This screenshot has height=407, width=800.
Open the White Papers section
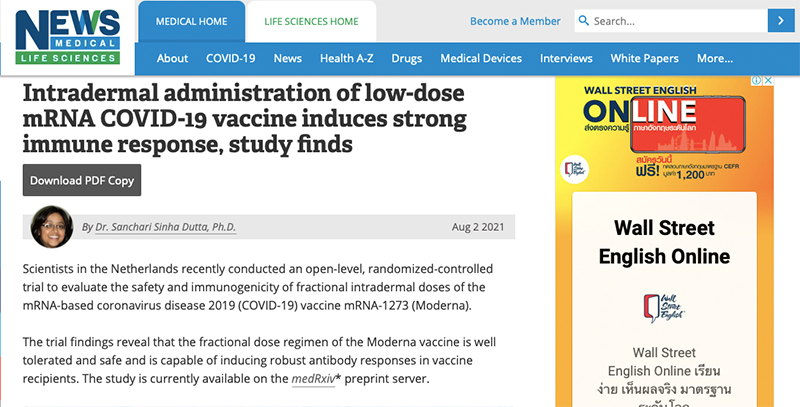pyautogui.click(x=645, y=58)
